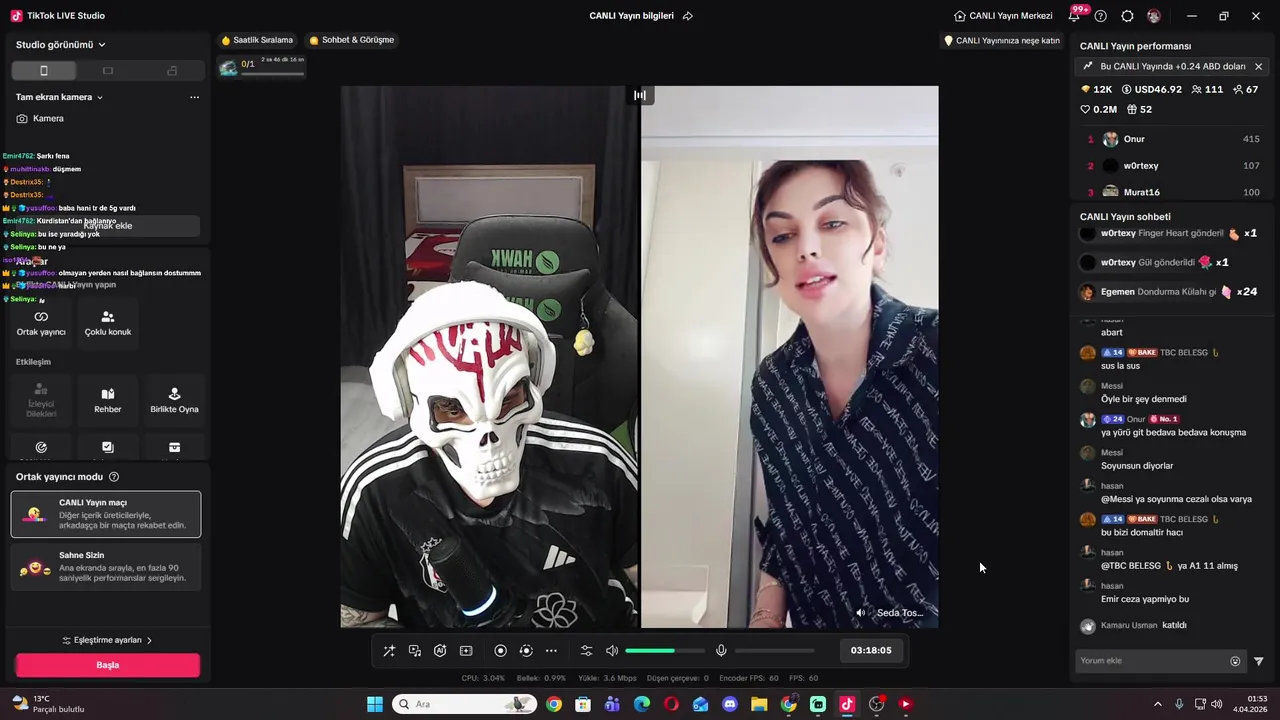Click the 03:18:05 stream timer
This screenshot has height=720, width=1280.
click(871, 650)
